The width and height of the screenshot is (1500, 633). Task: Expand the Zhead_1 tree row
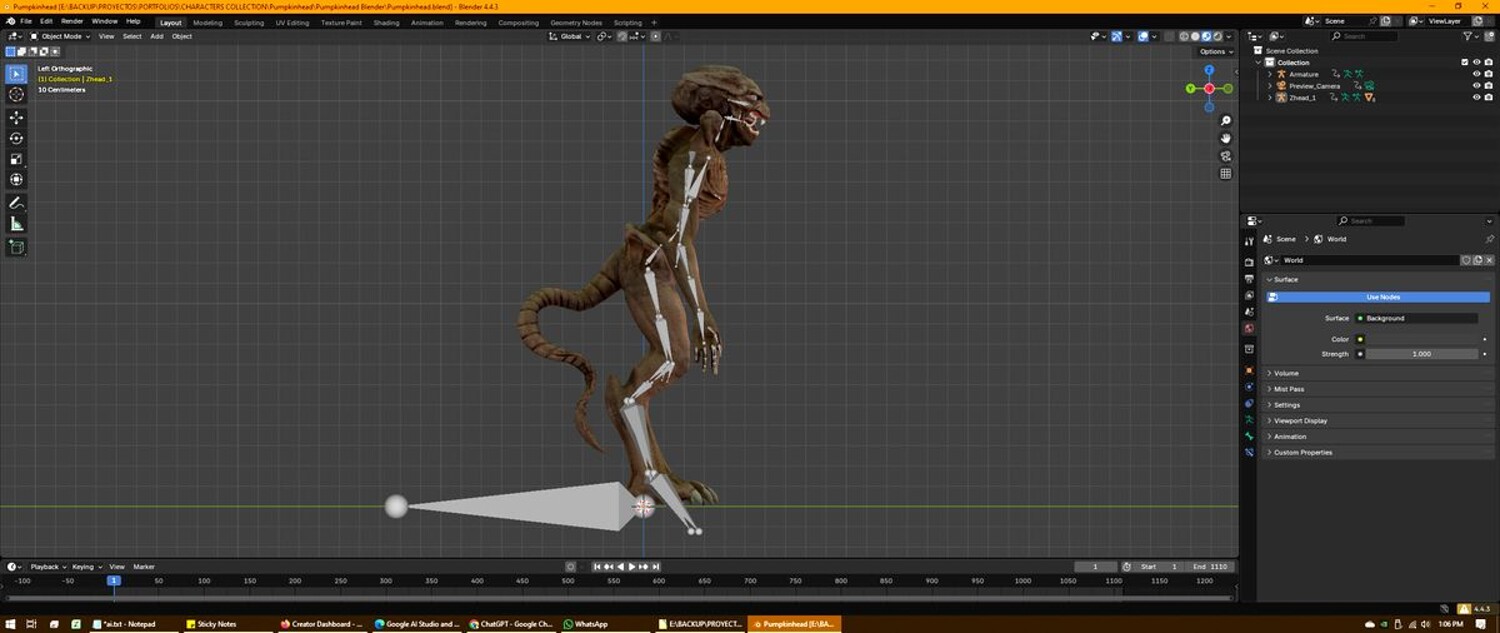[x=1271, y=98]
